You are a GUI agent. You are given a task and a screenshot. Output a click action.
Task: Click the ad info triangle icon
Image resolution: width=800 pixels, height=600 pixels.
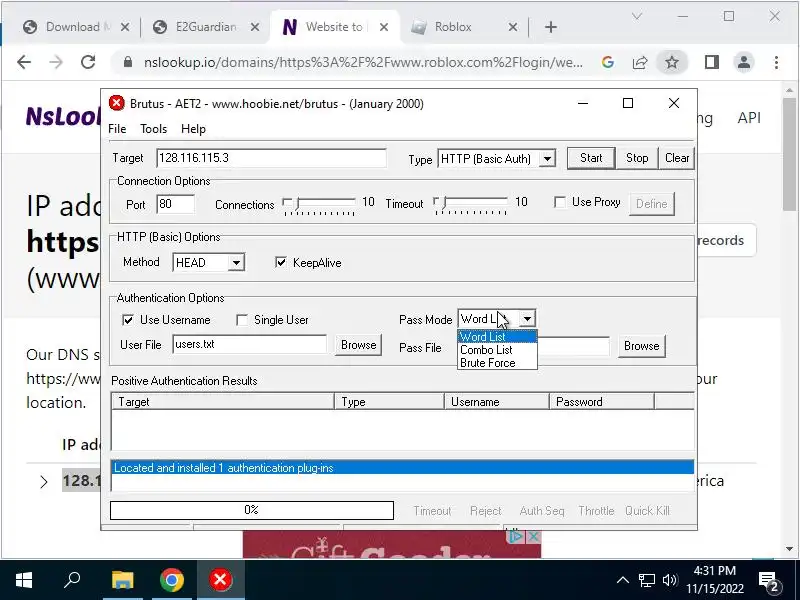click(x=517, y=536)
